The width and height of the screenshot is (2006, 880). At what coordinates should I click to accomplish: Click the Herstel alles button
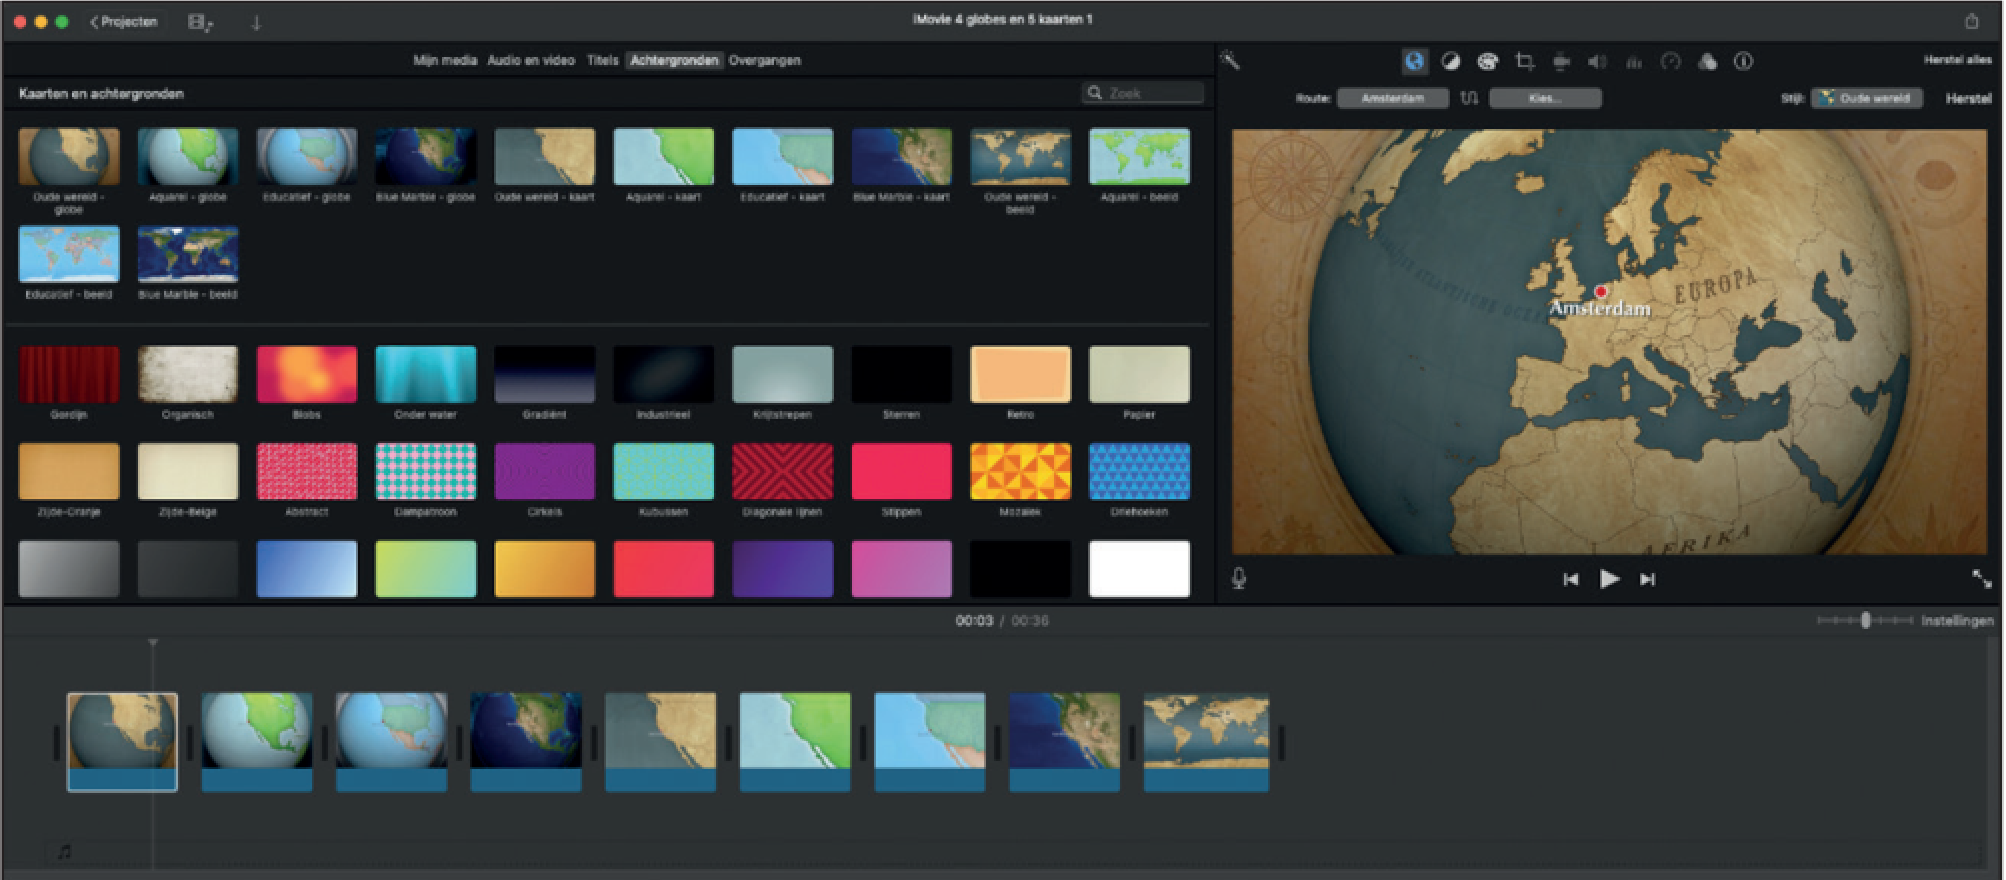1957,60
